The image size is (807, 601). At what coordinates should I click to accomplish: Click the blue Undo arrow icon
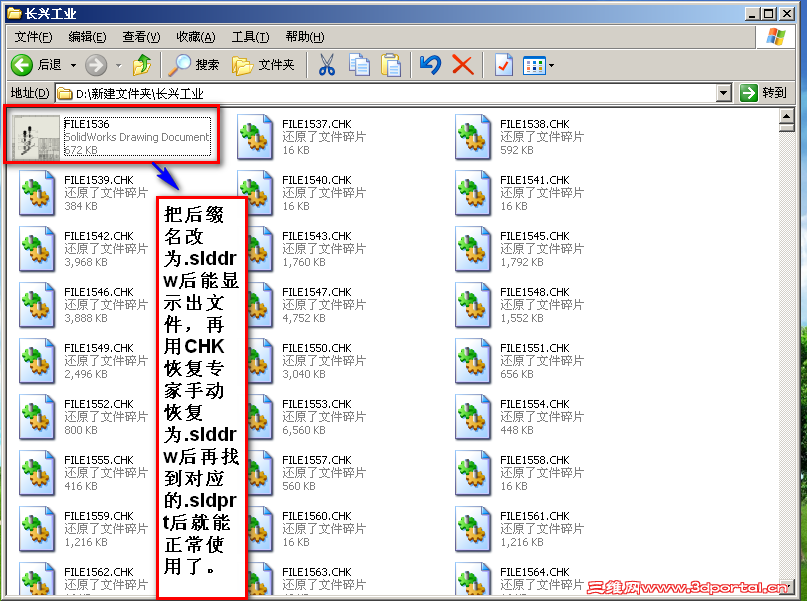coord(430,65)
